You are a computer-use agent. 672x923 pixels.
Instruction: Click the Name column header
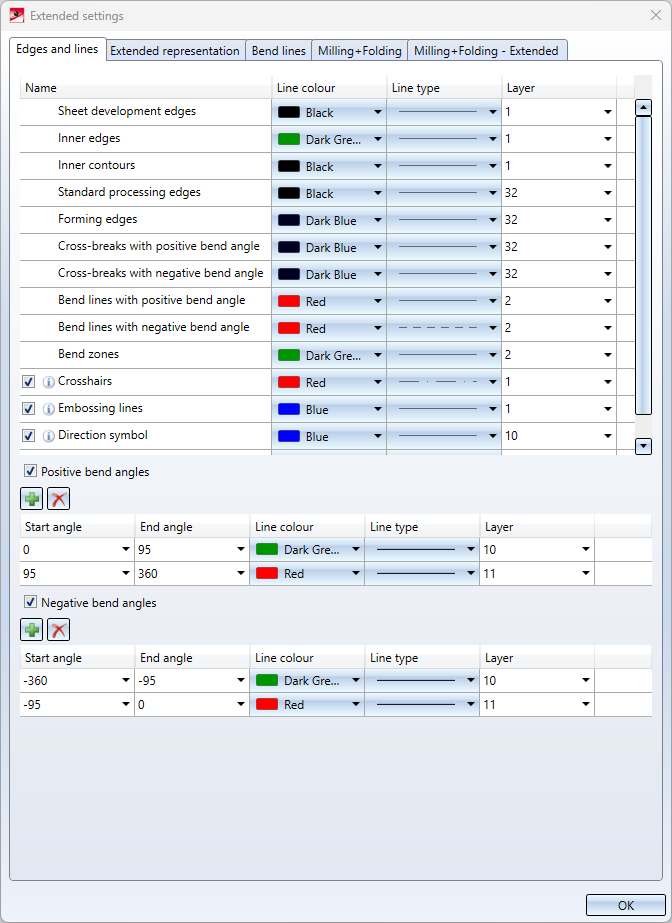(x=146, y=88)
